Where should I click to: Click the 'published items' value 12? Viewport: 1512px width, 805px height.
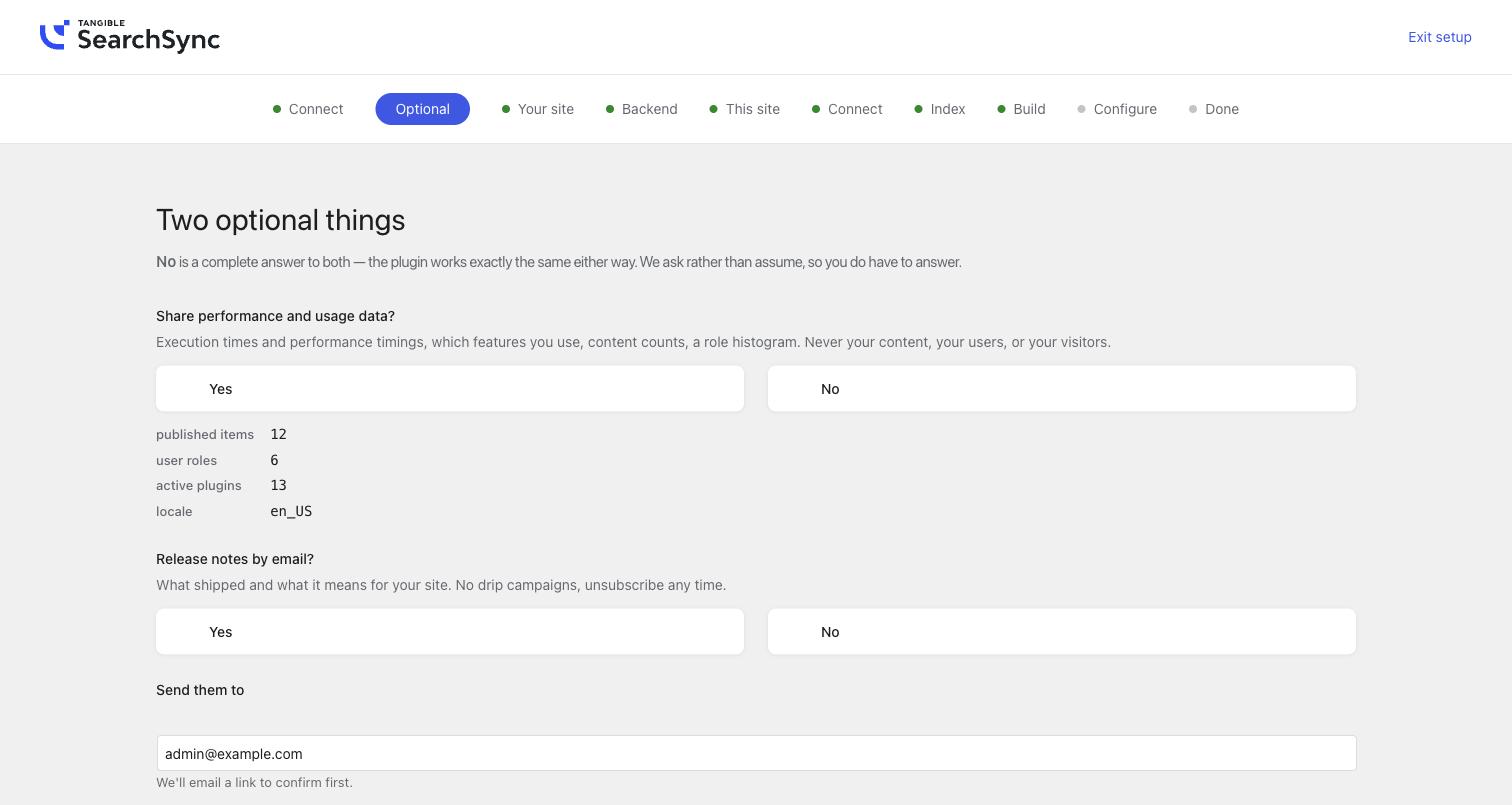pyautogui.click(x=278, y=434)
